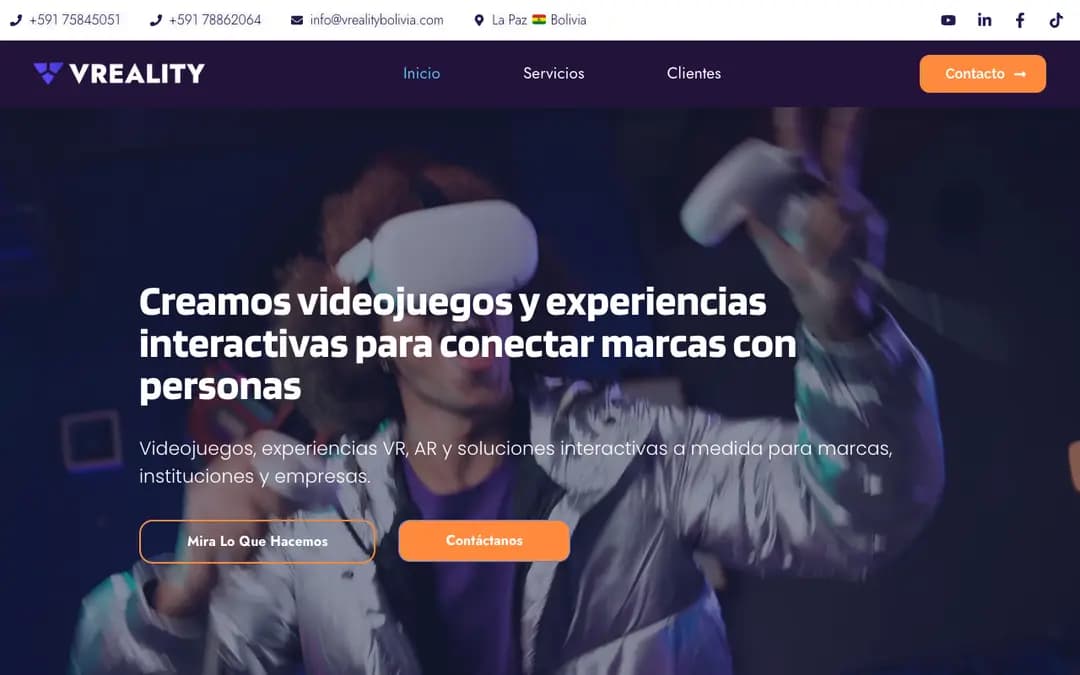The height and width of the screenshot is (675, 1080).
Task: Click the 'Creamos videojuegos y experiencias' headline
Action: (468, 343)
